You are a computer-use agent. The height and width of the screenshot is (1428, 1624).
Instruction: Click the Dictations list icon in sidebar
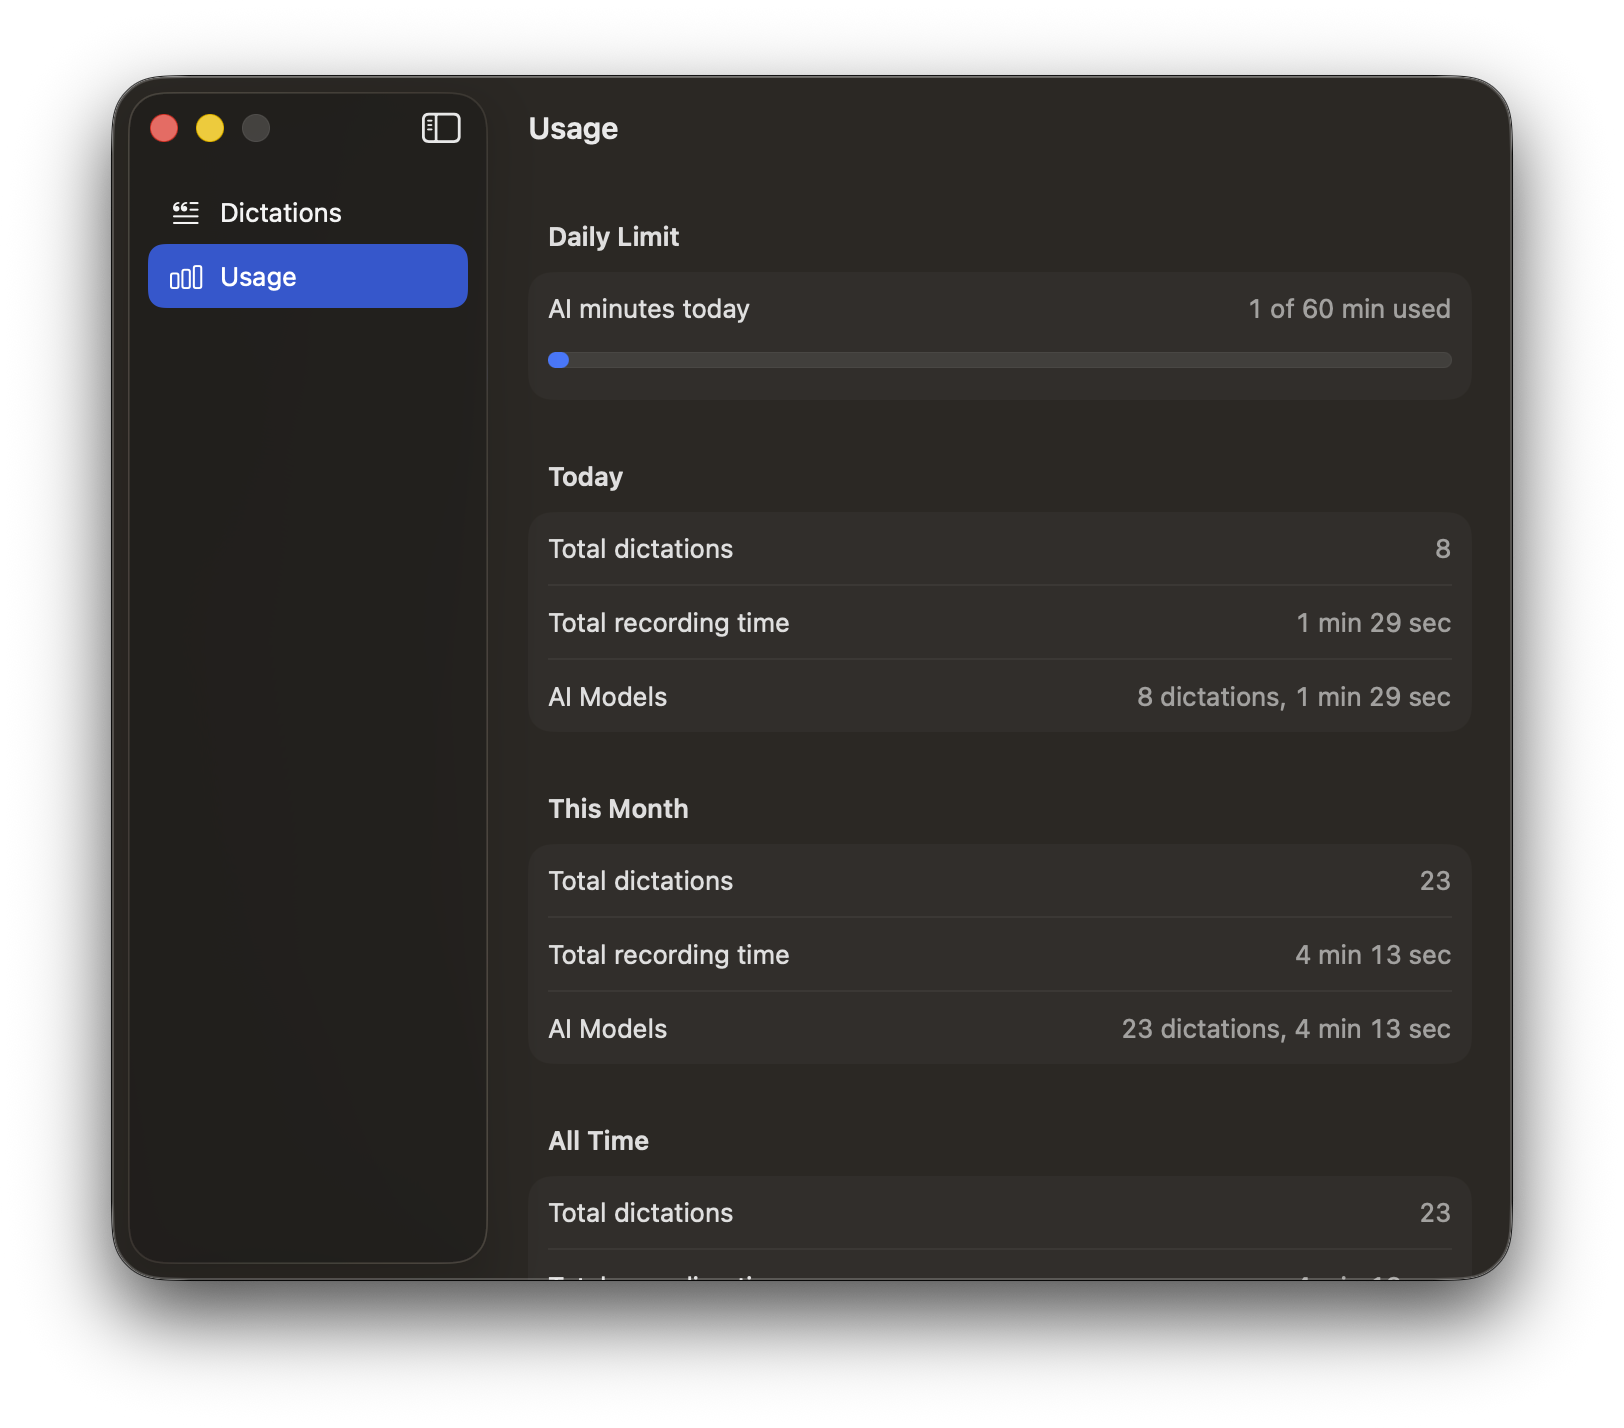pos(186,213)
